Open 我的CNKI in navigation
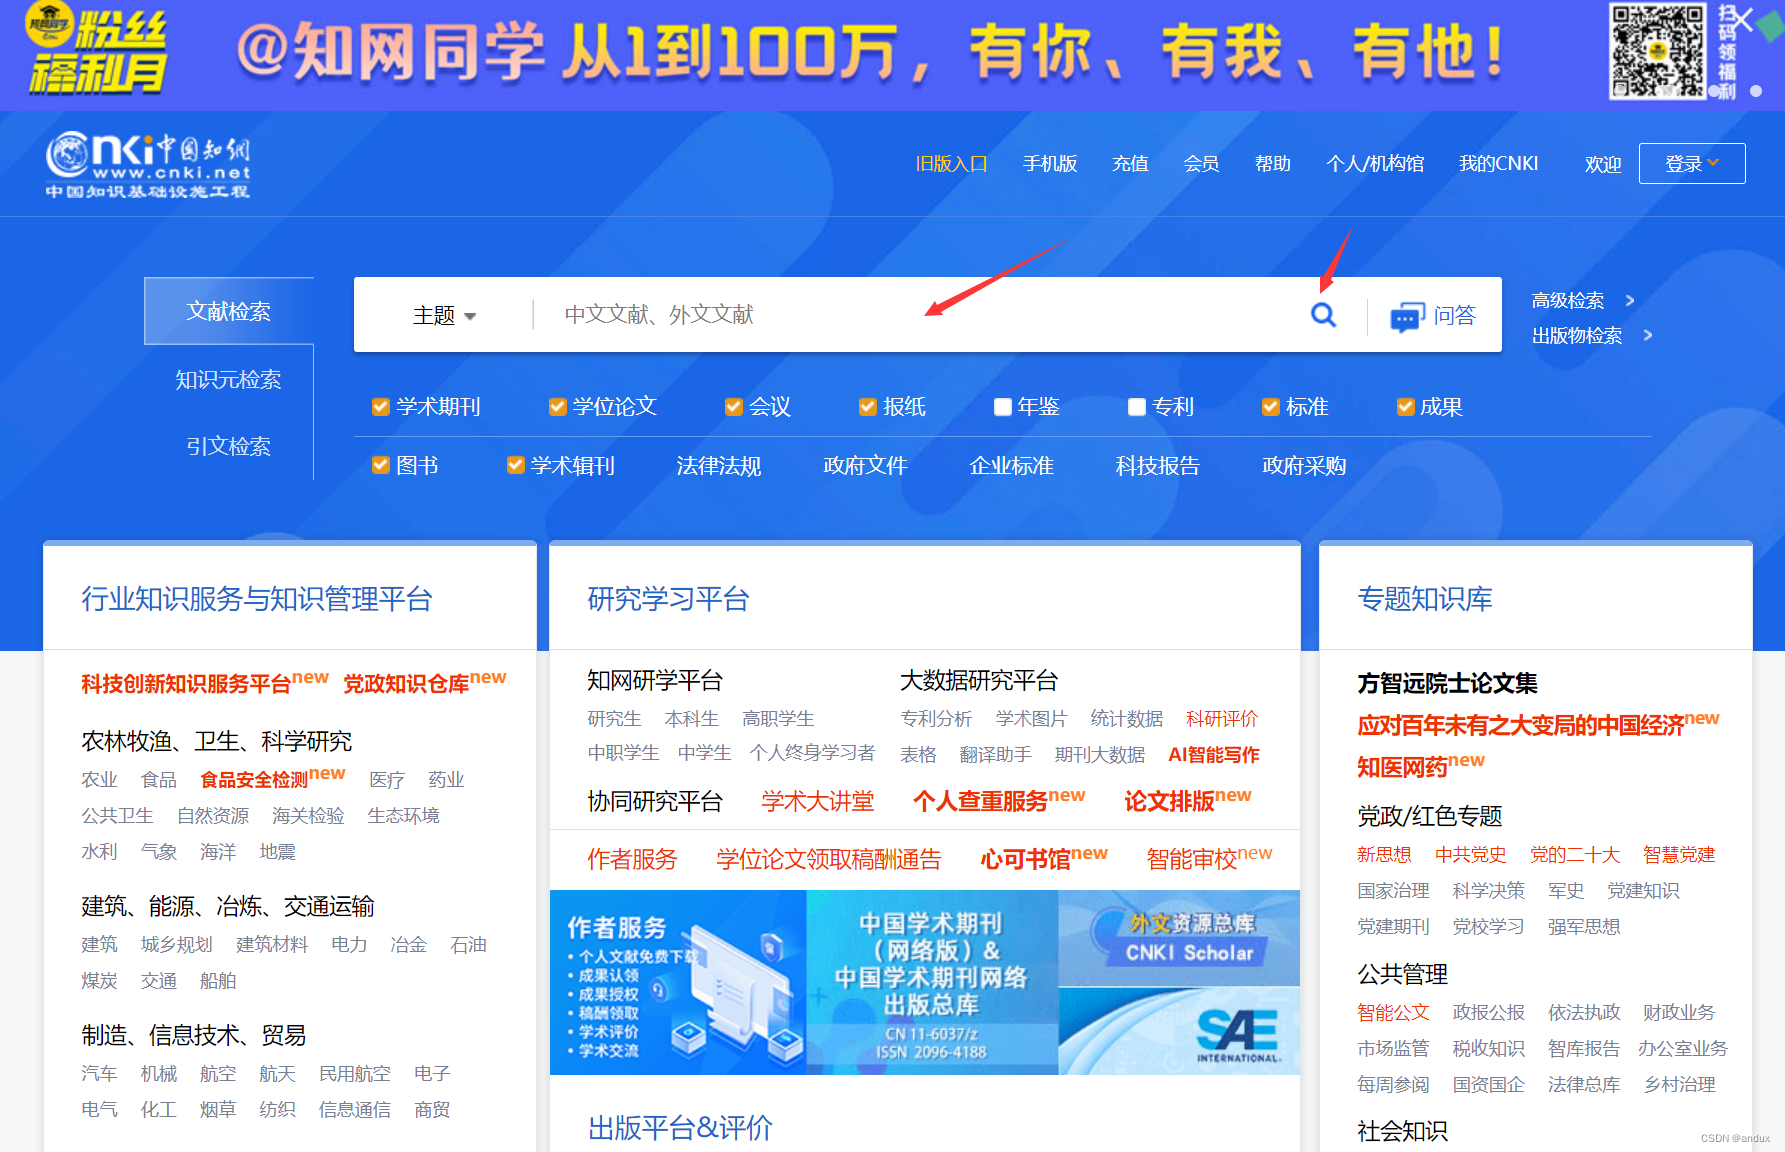The image size is (1785, 1152). coord(1498,164)
